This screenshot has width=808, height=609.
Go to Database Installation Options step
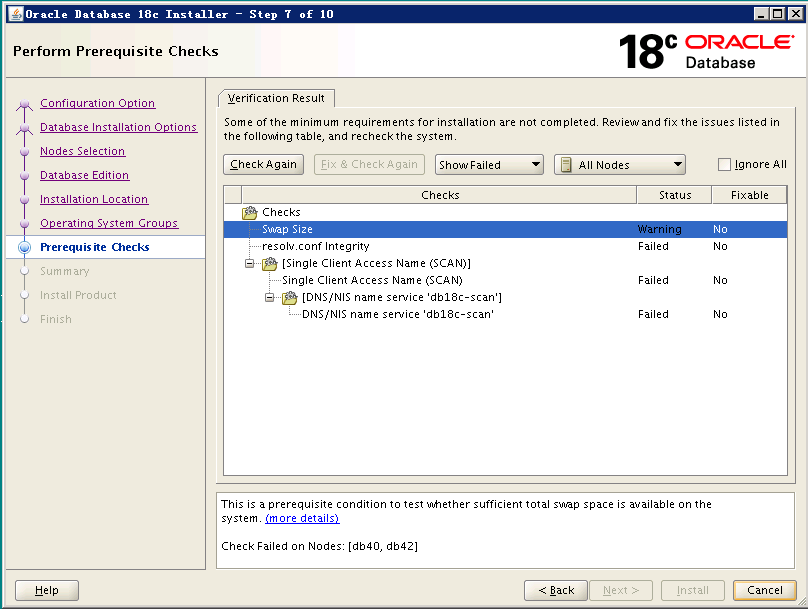tap(119, 127)
